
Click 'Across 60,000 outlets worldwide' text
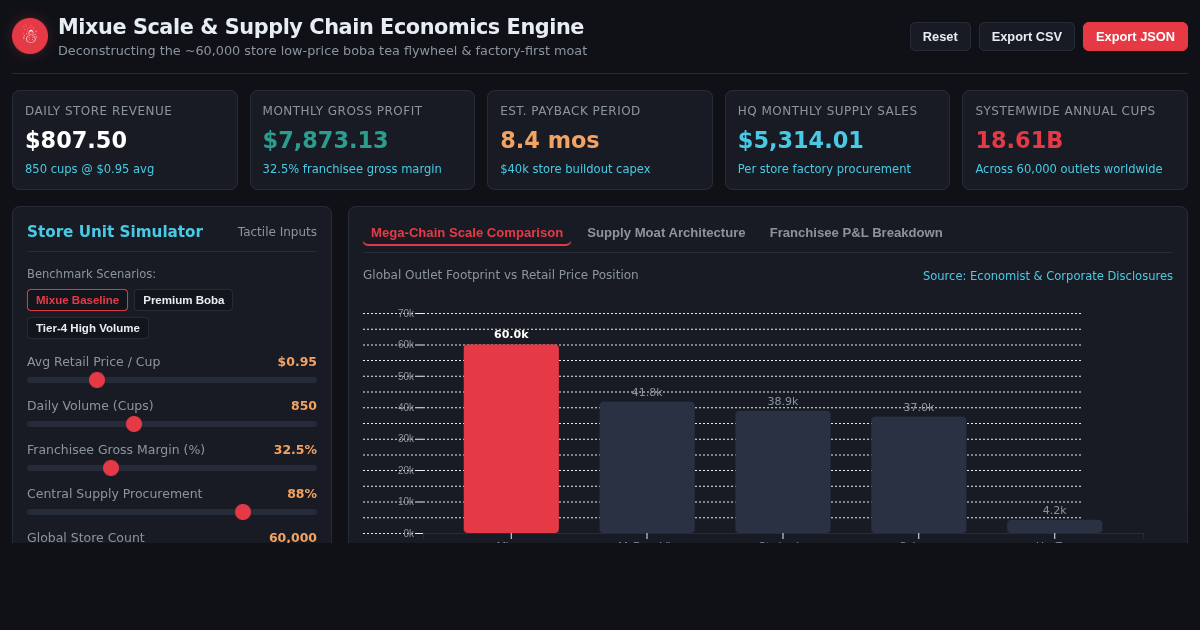(x=1069, y=169)
